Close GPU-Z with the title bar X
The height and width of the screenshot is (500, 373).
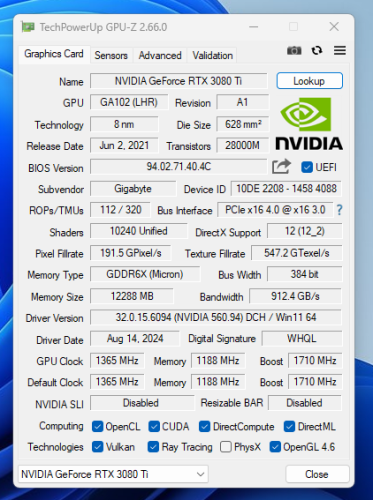point(334,27)
